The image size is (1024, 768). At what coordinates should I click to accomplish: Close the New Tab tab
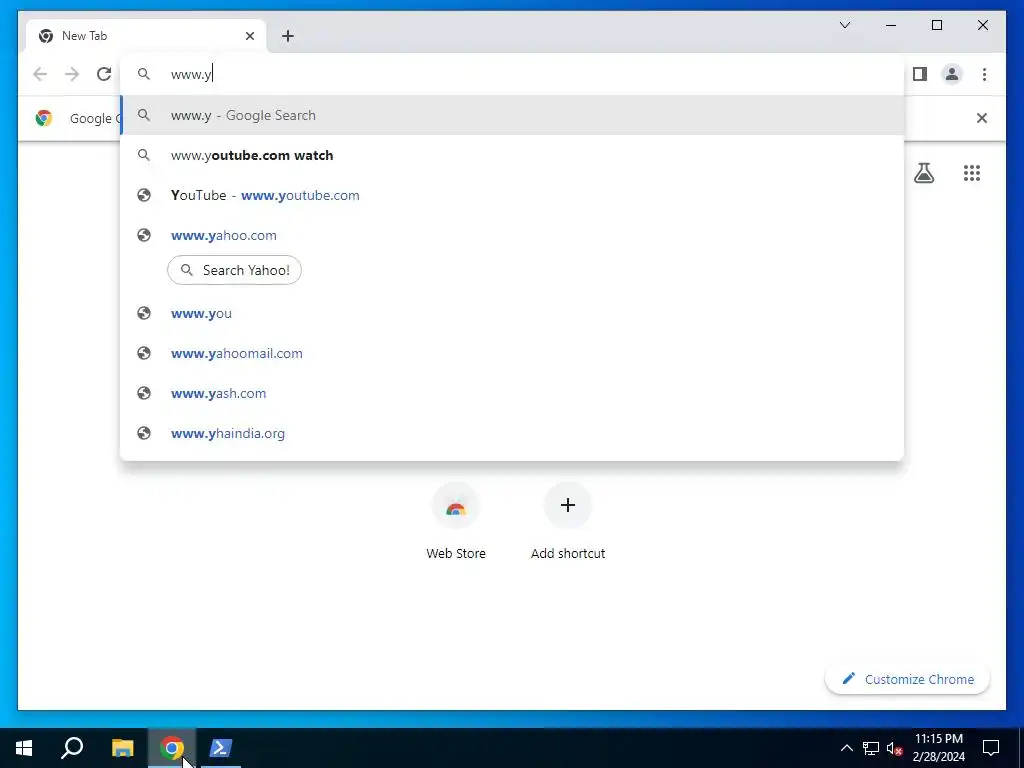point(249,36)
